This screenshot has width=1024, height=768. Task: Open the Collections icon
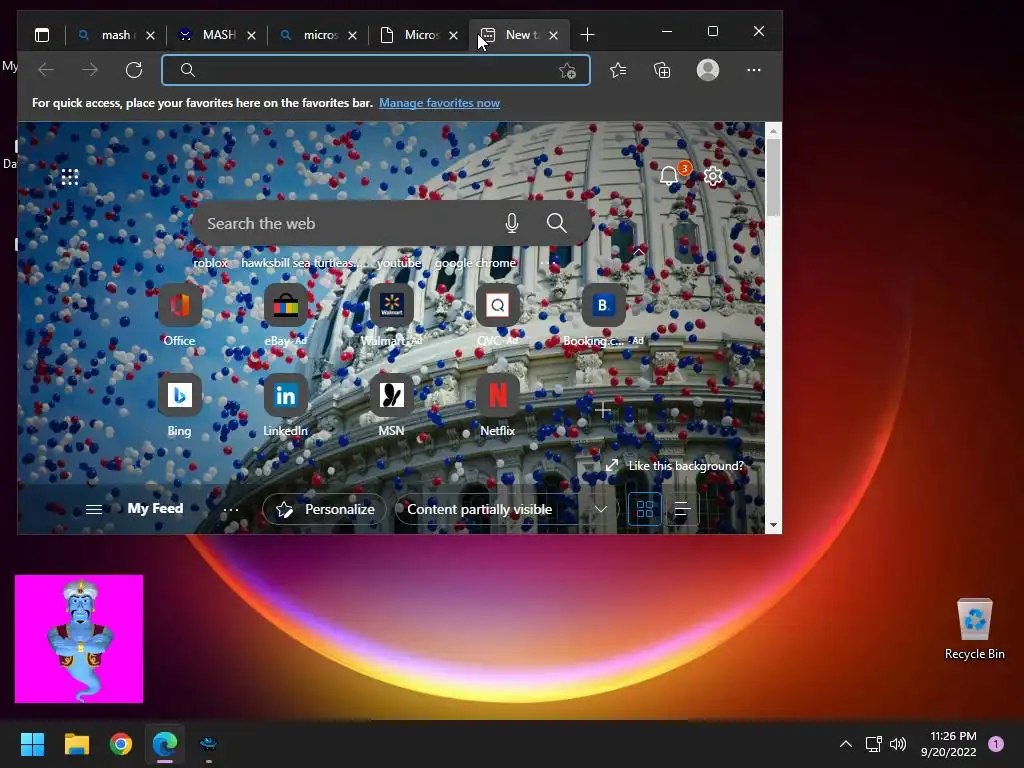662,70
